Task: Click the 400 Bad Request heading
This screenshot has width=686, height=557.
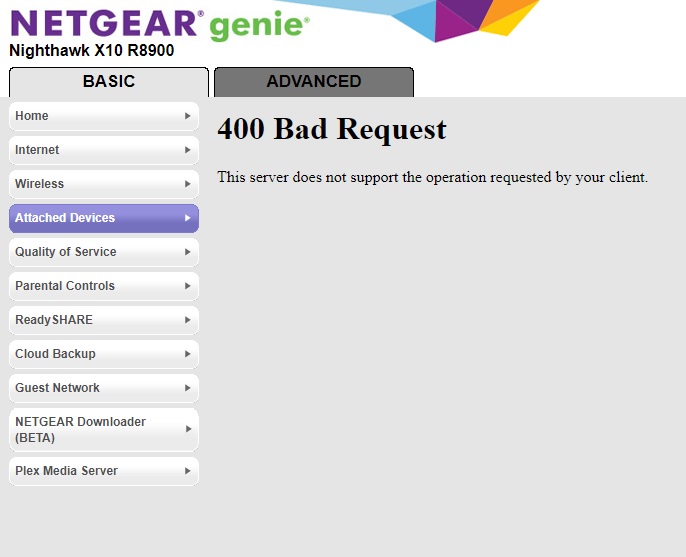Action: coord(332,129)
